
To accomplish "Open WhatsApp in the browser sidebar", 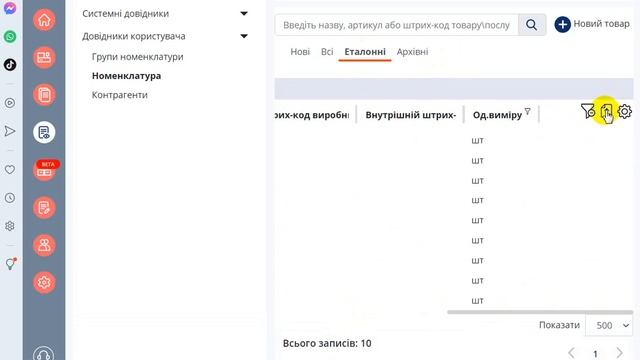I will coord(10,37).
